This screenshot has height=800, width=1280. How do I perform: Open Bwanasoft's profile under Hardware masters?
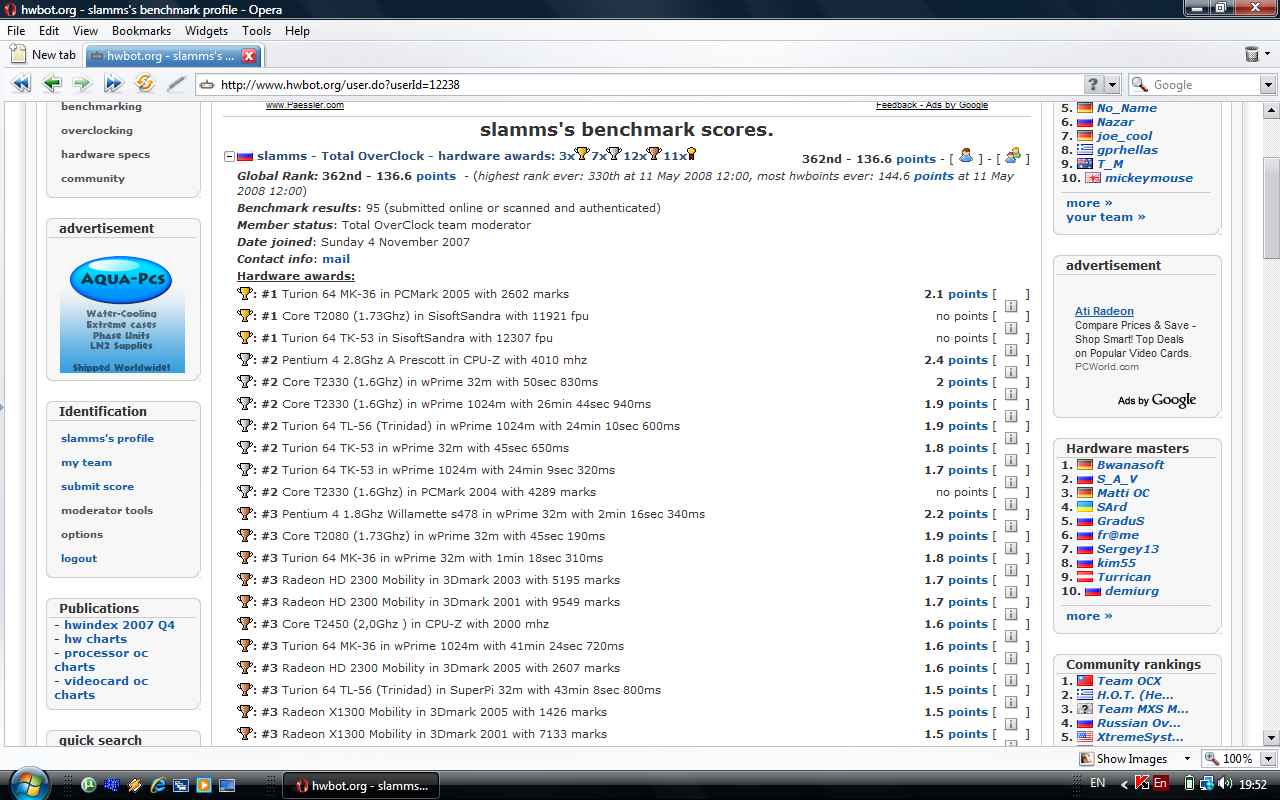[x=1130, y=465]
